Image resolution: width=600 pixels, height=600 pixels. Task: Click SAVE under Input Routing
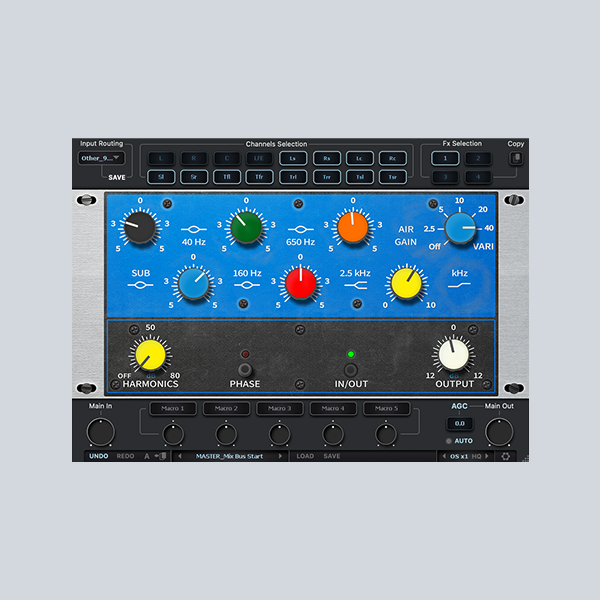coord(117,178)
